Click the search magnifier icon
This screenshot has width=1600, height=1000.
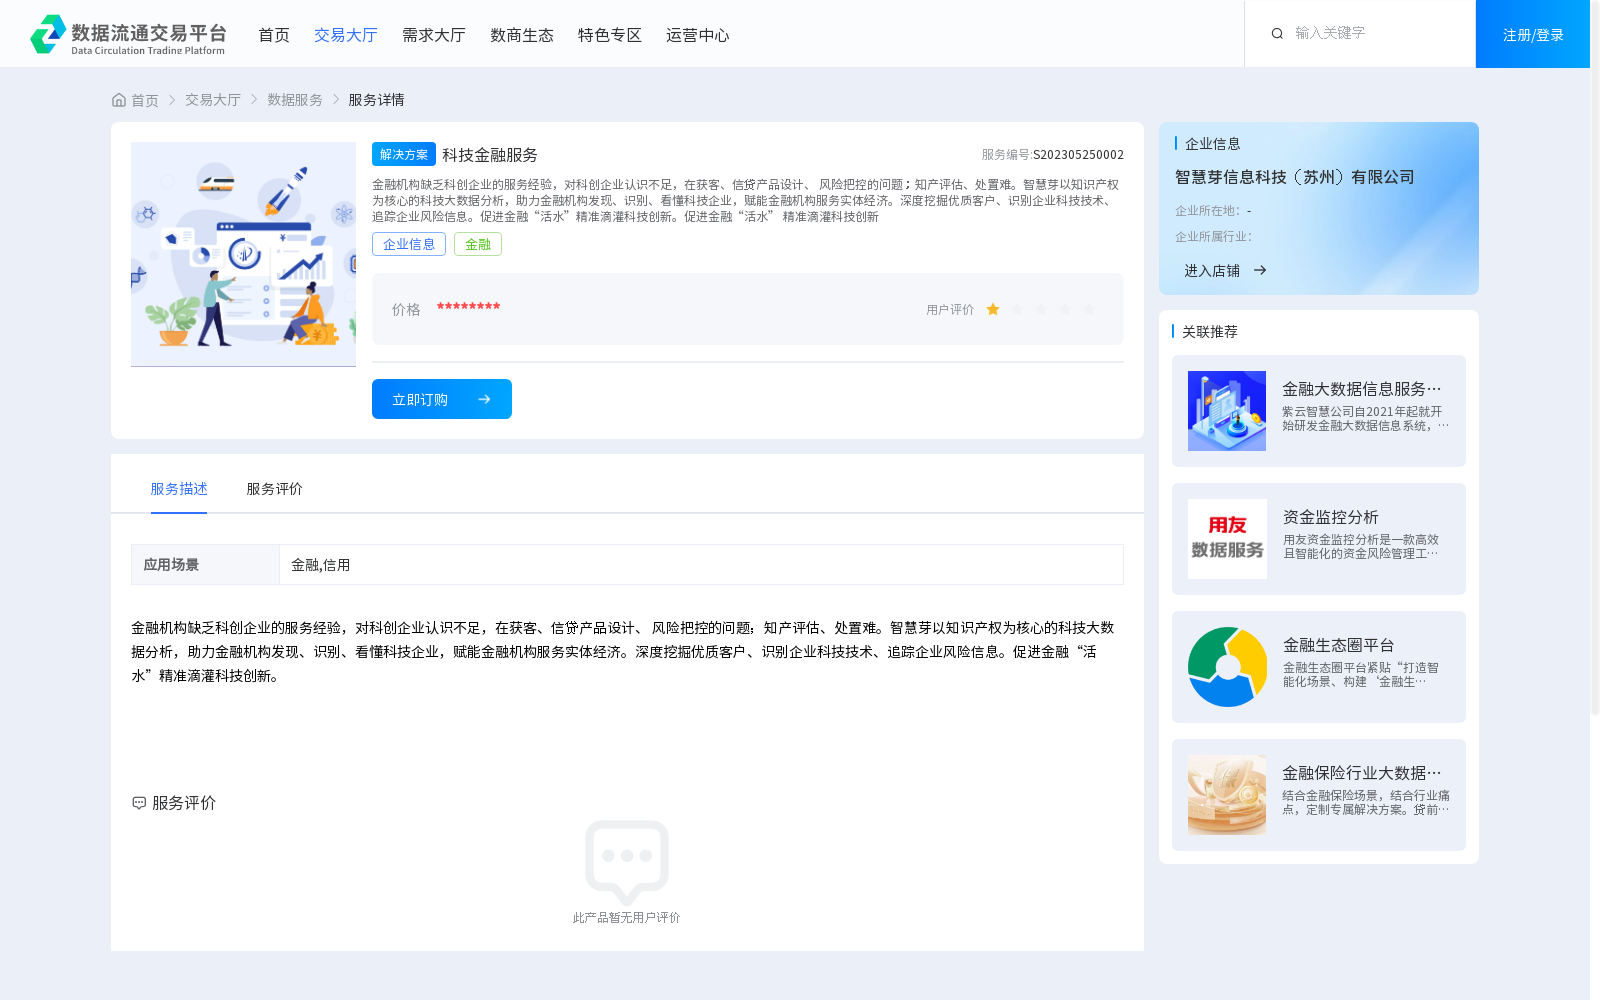[x=1277, y=34]
